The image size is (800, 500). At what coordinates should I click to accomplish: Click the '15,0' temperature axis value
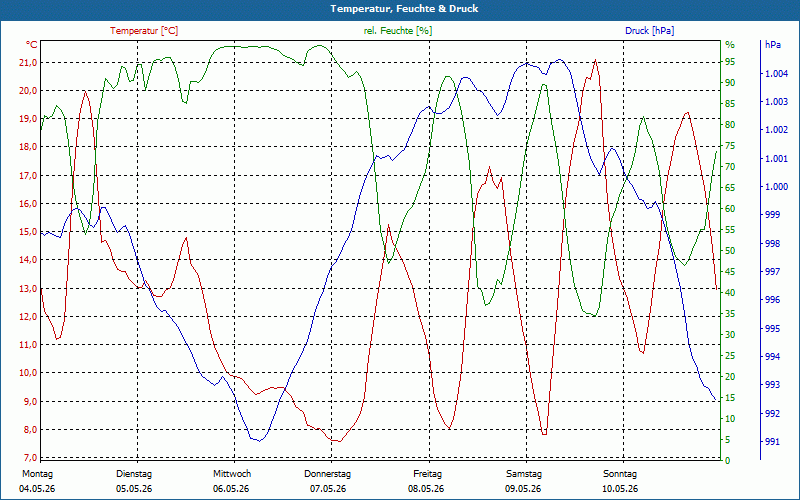coord(28,232)
